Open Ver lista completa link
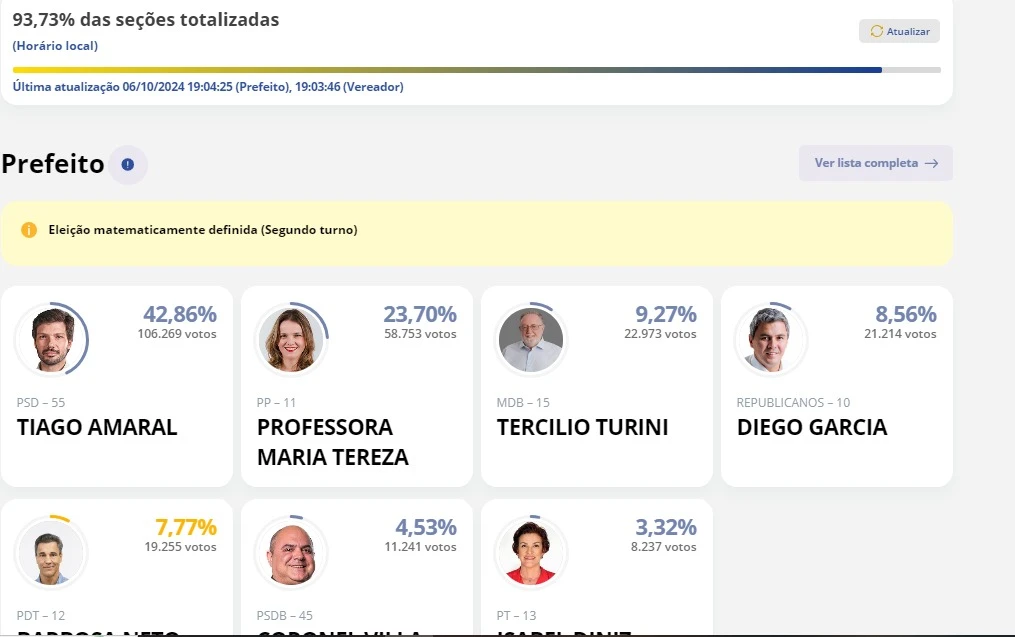This screenshot has height=637, width=1015. (x=875, y=163)
